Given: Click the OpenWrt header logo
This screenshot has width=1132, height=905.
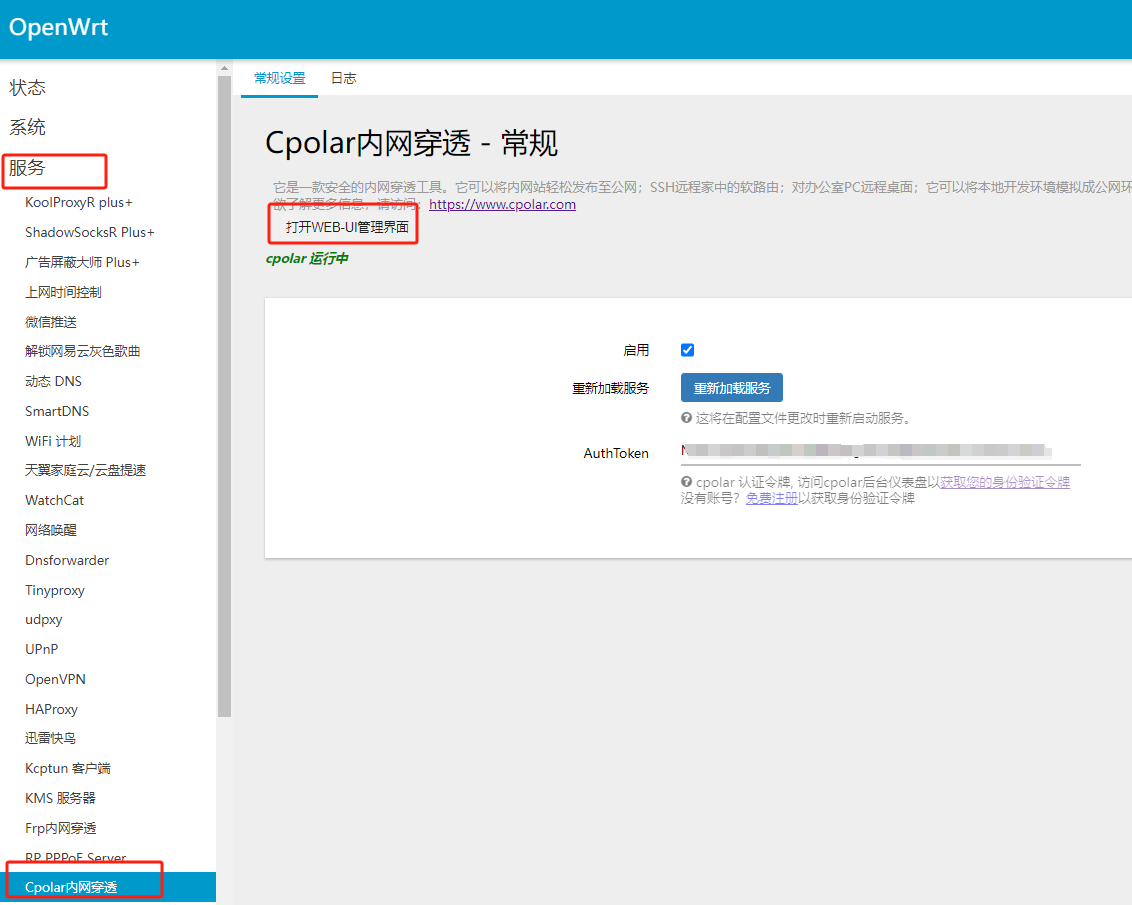Looking at the screenshot, I should tap(58, 29).
